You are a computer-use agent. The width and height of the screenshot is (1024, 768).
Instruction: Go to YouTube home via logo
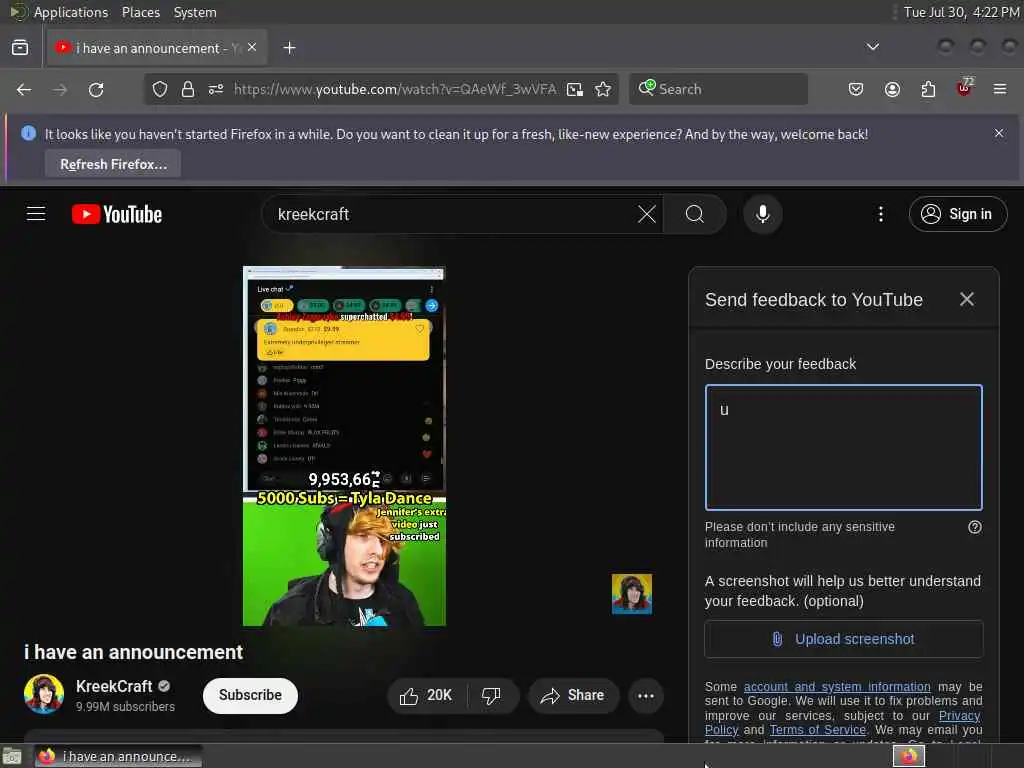(x=117, y=214)
